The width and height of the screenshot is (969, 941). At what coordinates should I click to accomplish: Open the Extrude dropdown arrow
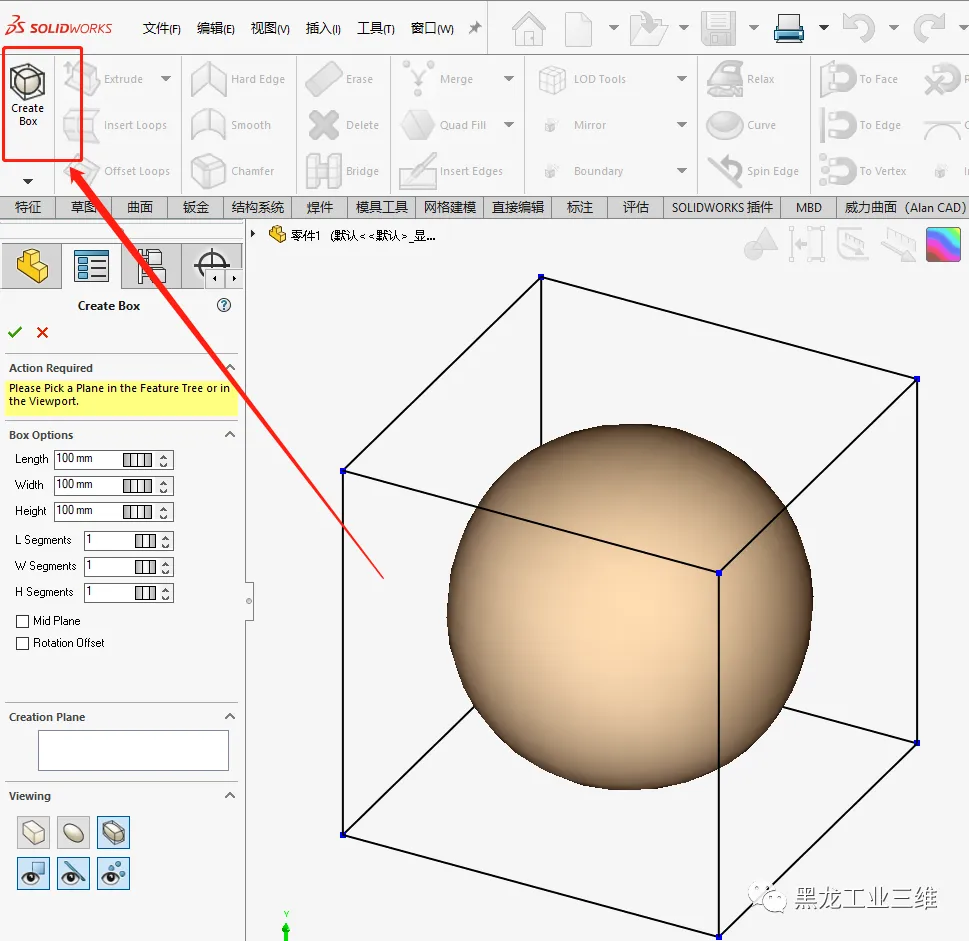pyautogui.click(x=166, y=78)
